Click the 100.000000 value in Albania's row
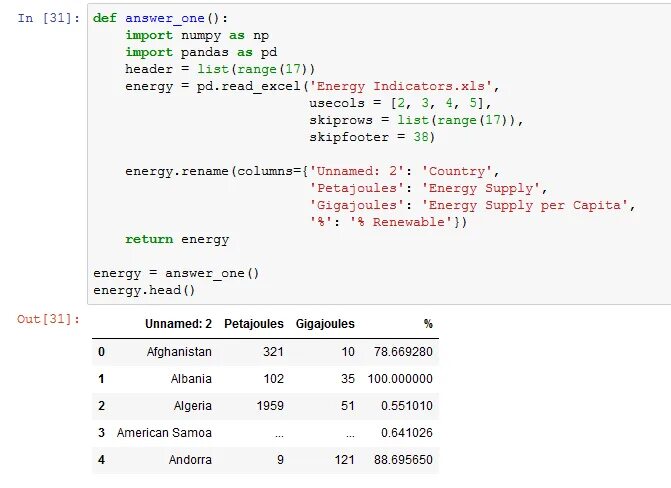The image size is (671, 488). click(x=400, y=379)
